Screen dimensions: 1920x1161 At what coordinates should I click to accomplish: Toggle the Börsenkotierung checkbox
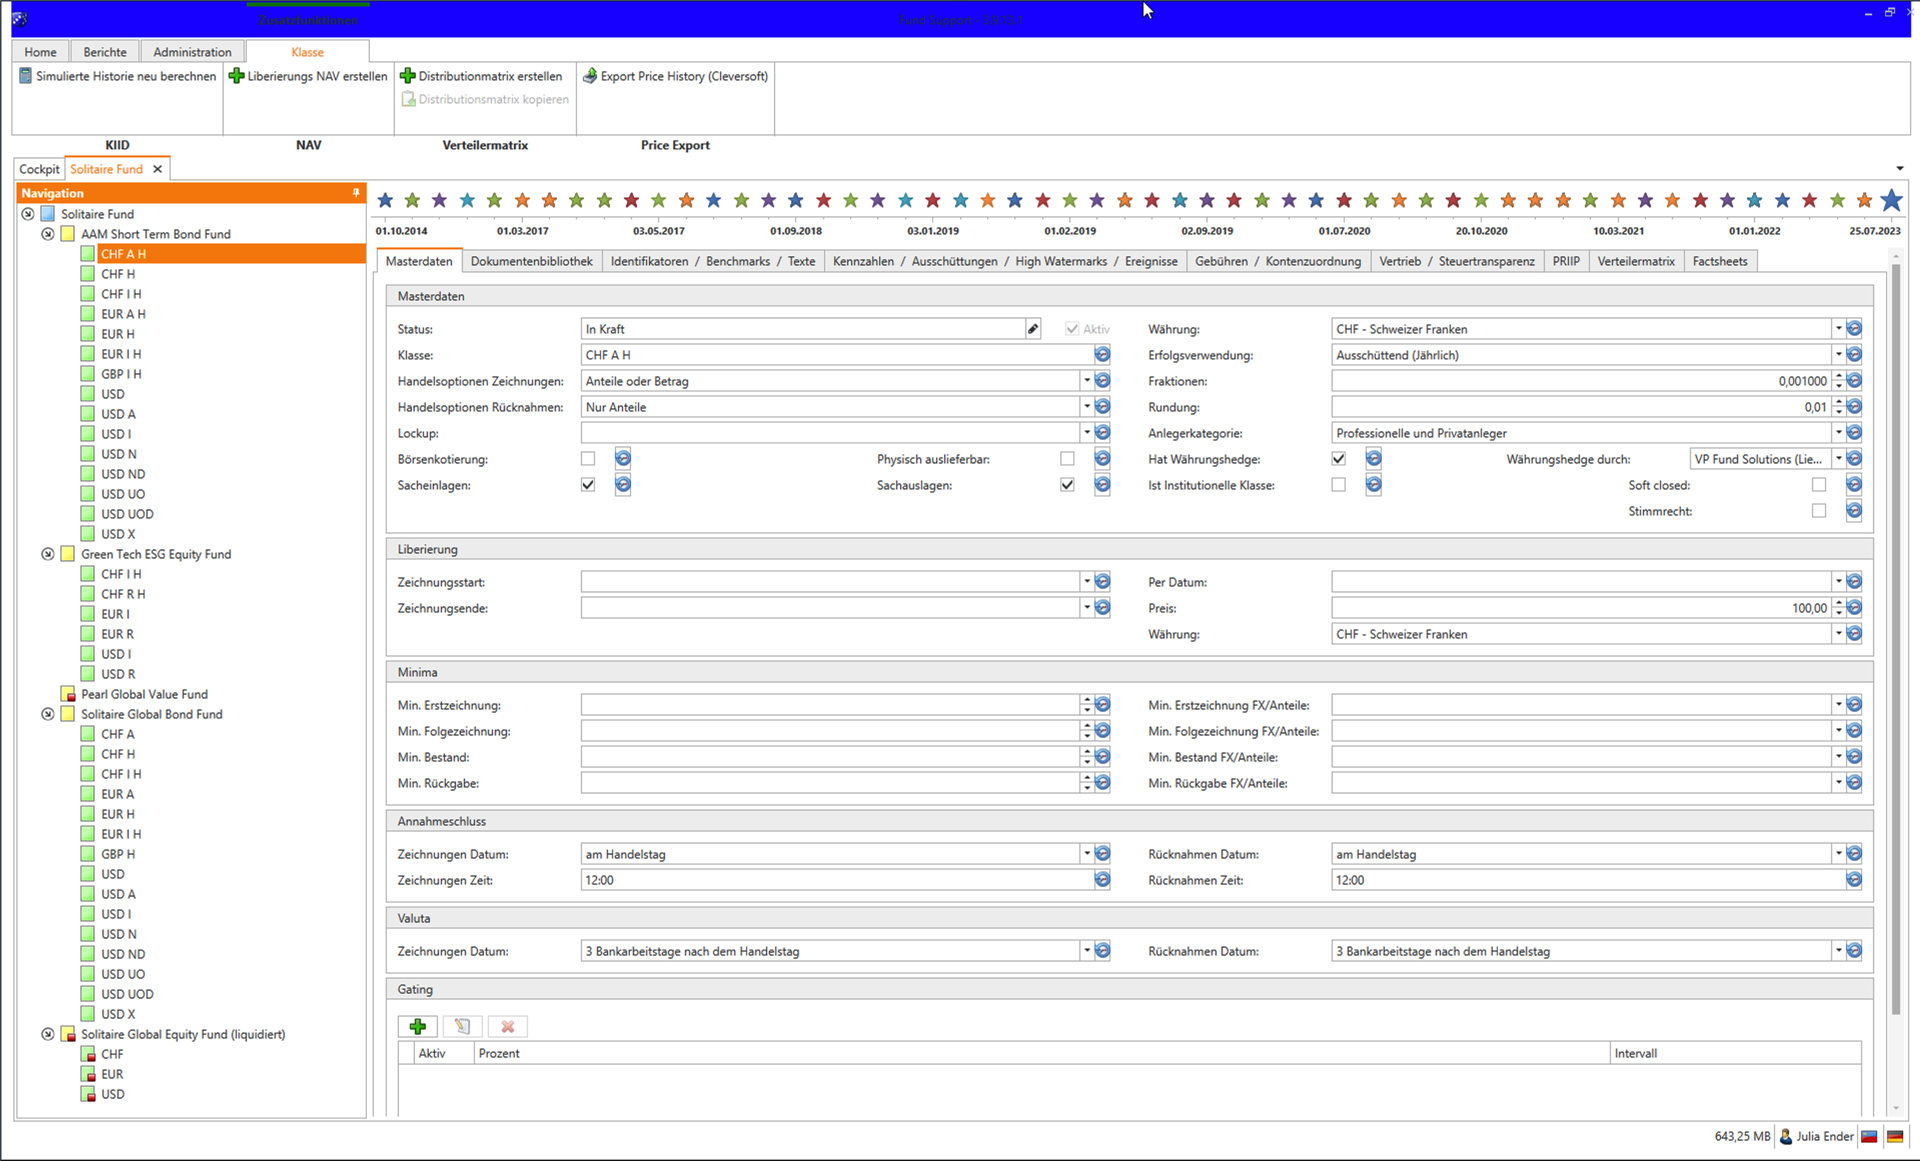[x=588, y=459]
